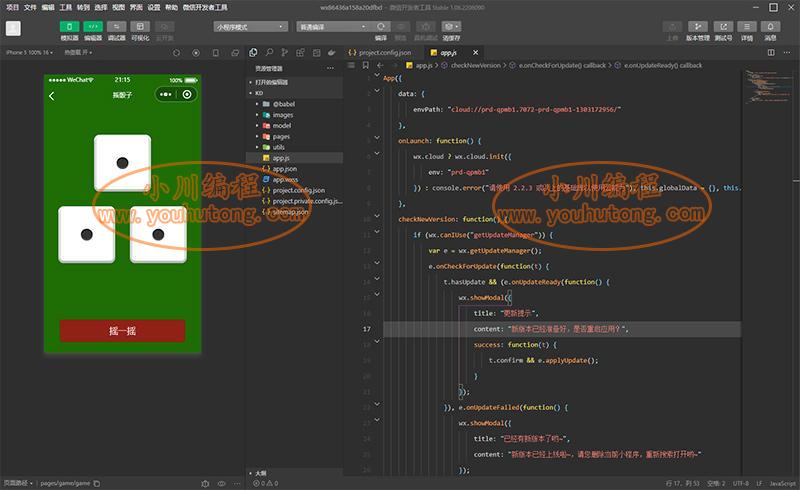Open the 小程序模式 mode dropdown
This screenshot has height=490, width=800.
point(251,27)
